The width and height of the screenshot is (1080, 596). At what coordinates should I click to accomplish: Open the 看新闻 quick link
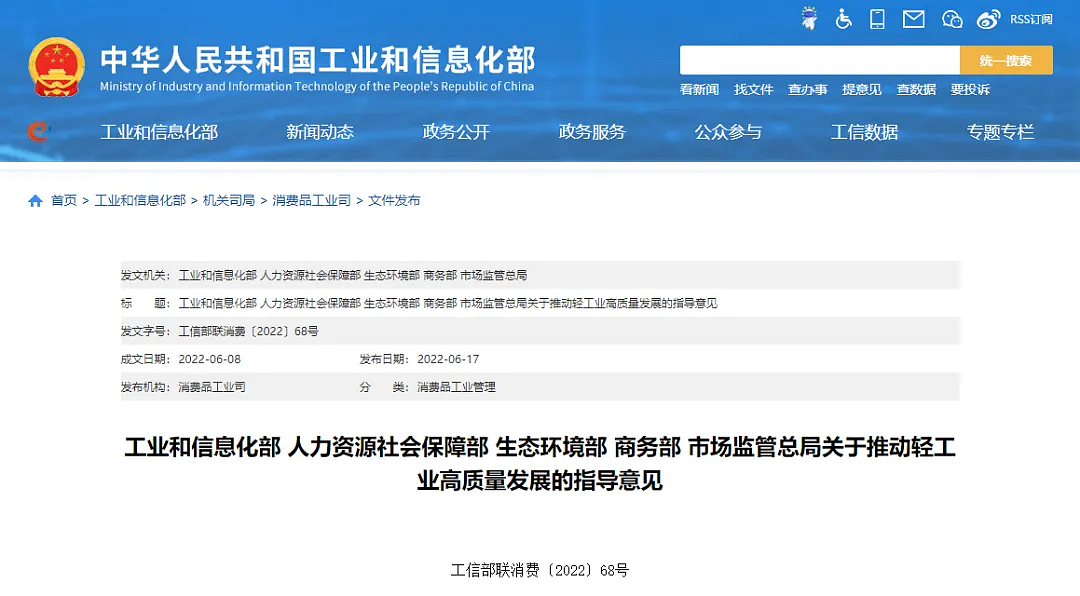pos(699,90)
